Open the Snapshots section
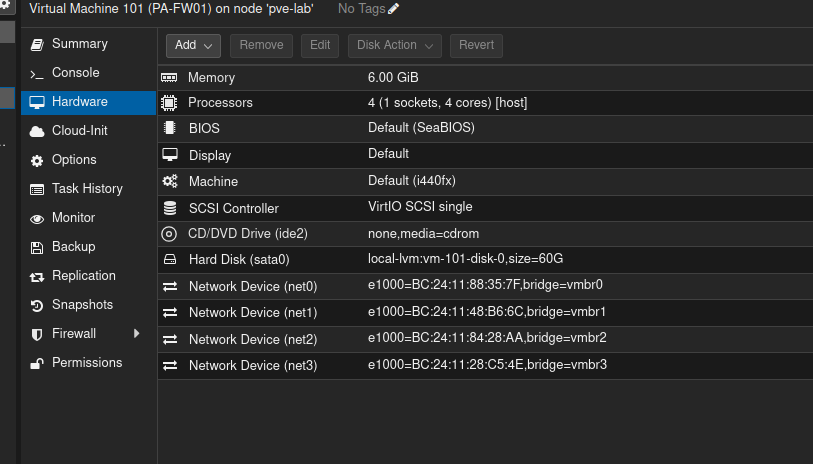This screenshot has width=813, height=464. [x=89, y=305]
